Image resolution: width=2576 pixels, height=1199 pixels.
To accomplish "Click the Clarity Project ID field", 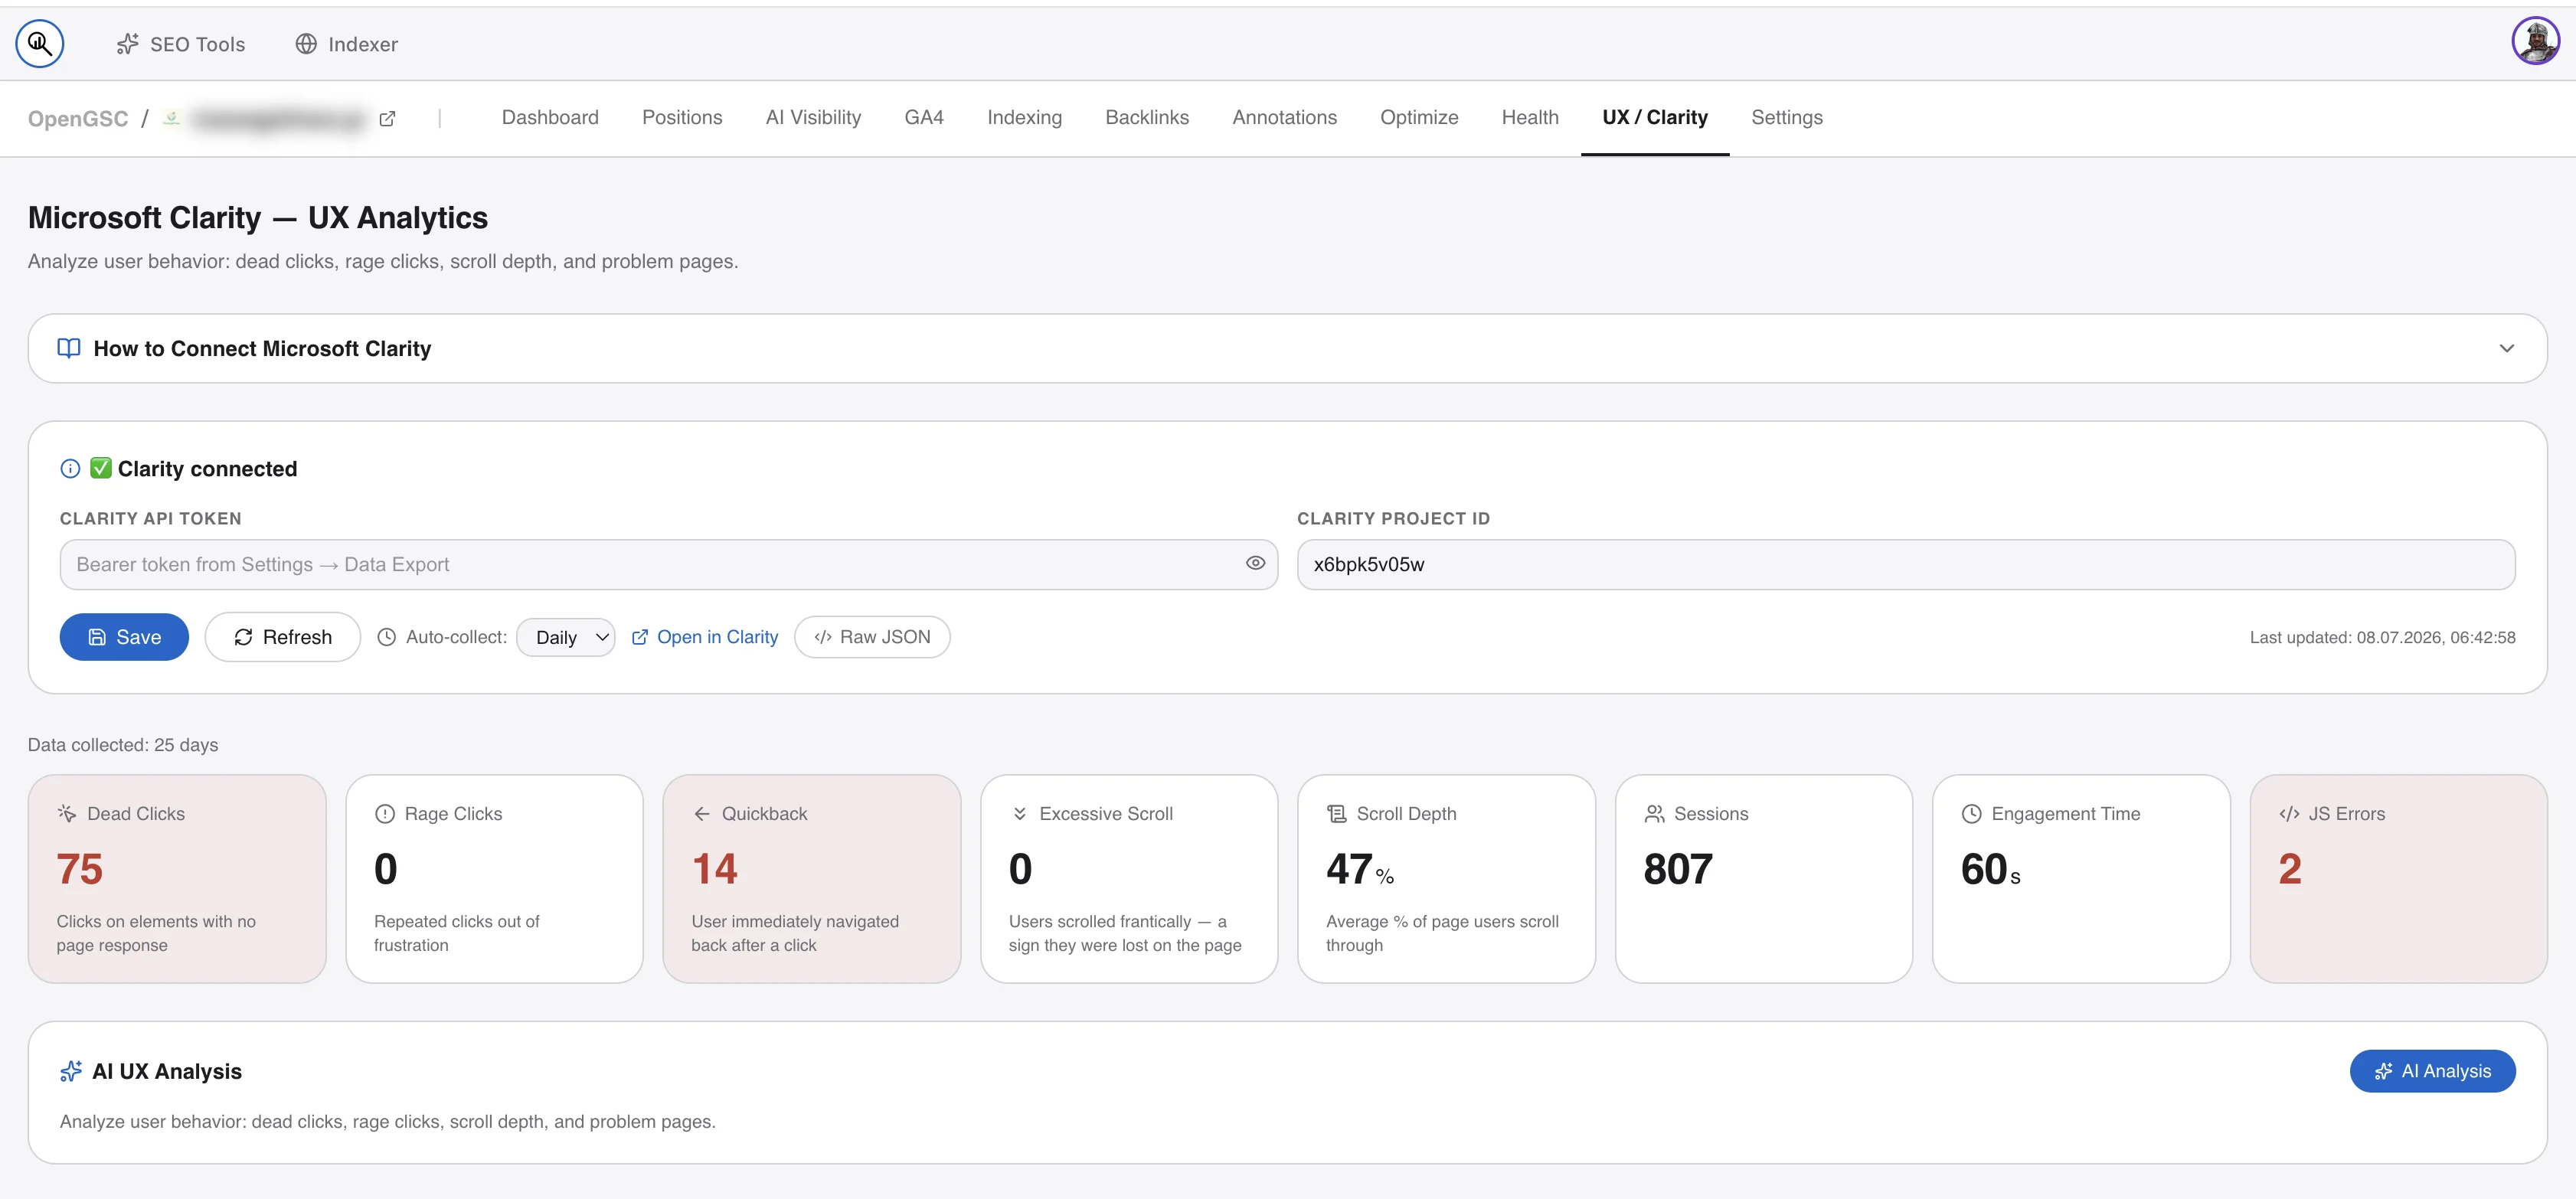I will pyautogui.click(x=1906, y=564).
